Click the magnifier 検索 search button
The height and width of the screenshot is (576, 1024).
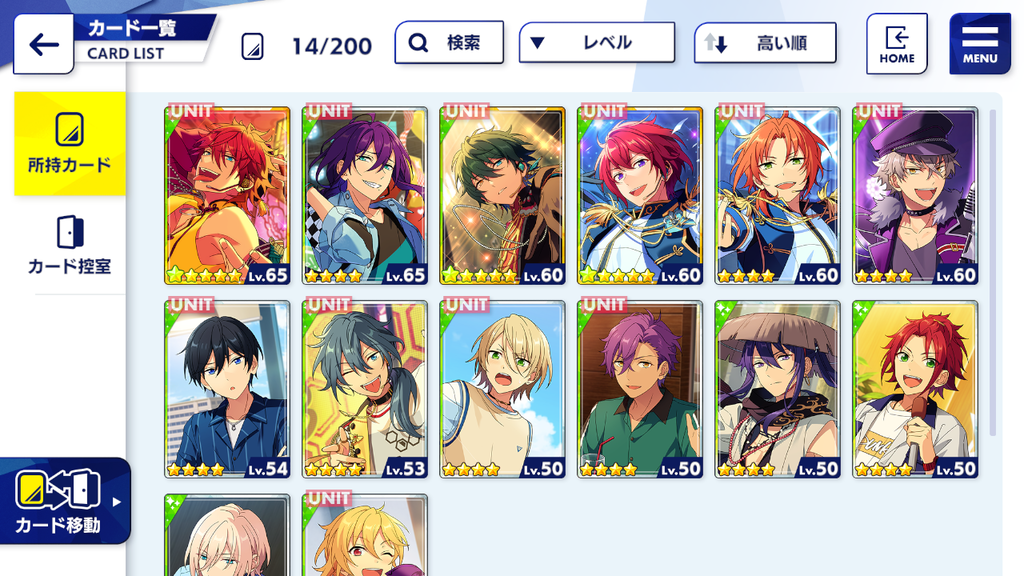pos(449,42)
